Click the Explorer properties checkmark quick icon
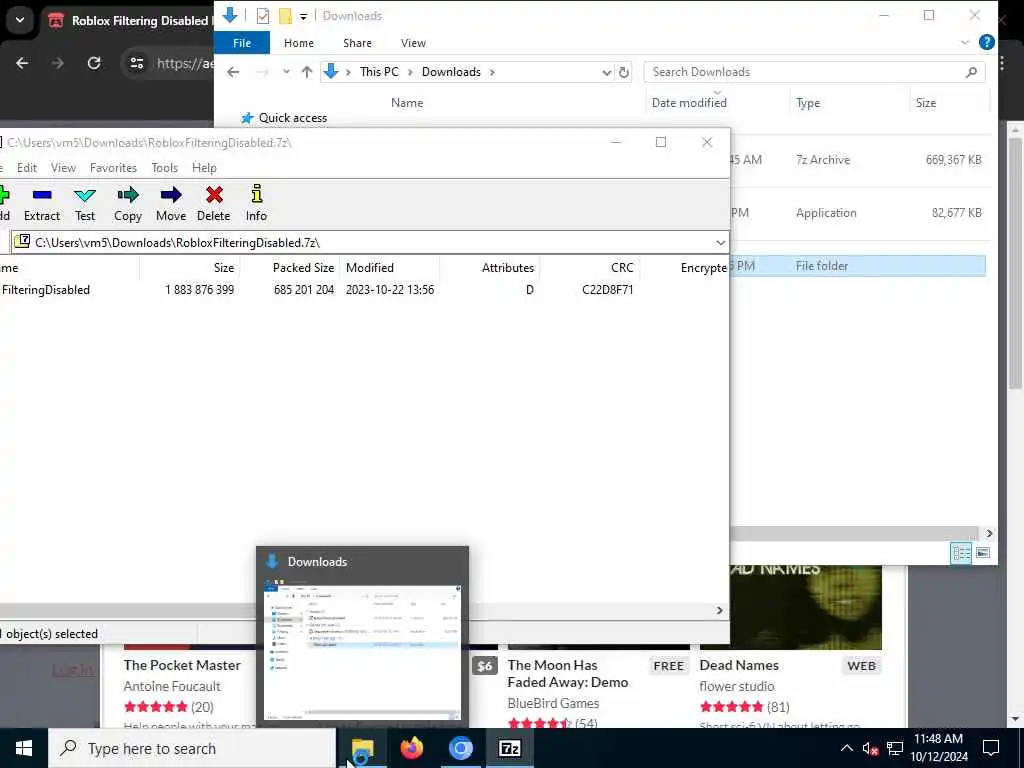Screen dimensions: 1024x768 point(263,16)
